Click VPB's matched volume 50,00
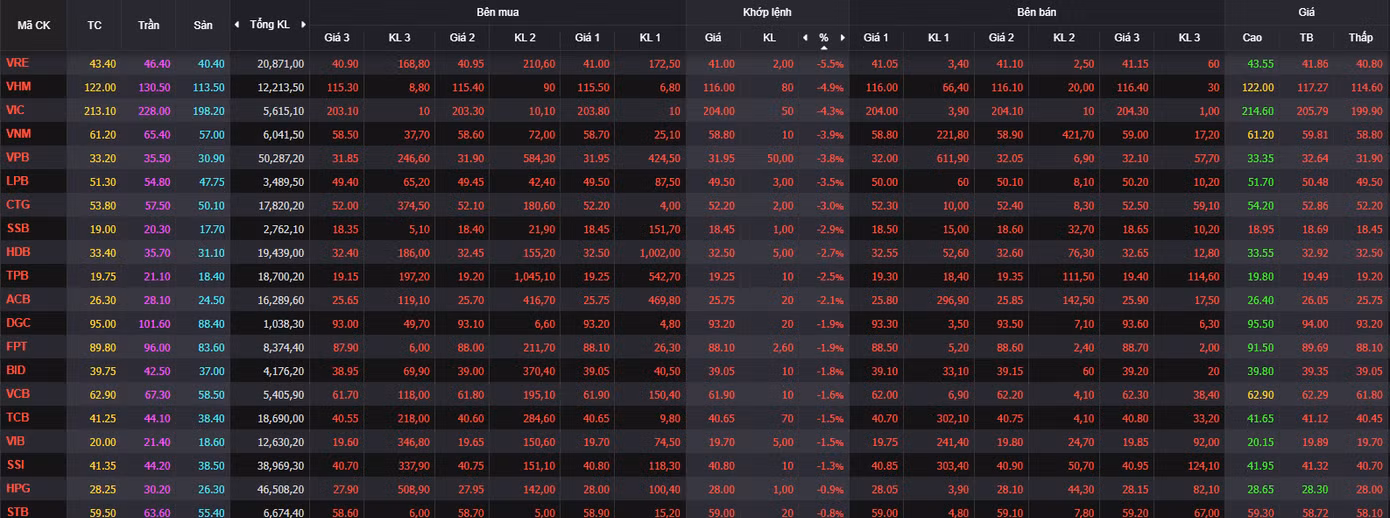This screenshot has width=1390, height=518. pos(779,158)
